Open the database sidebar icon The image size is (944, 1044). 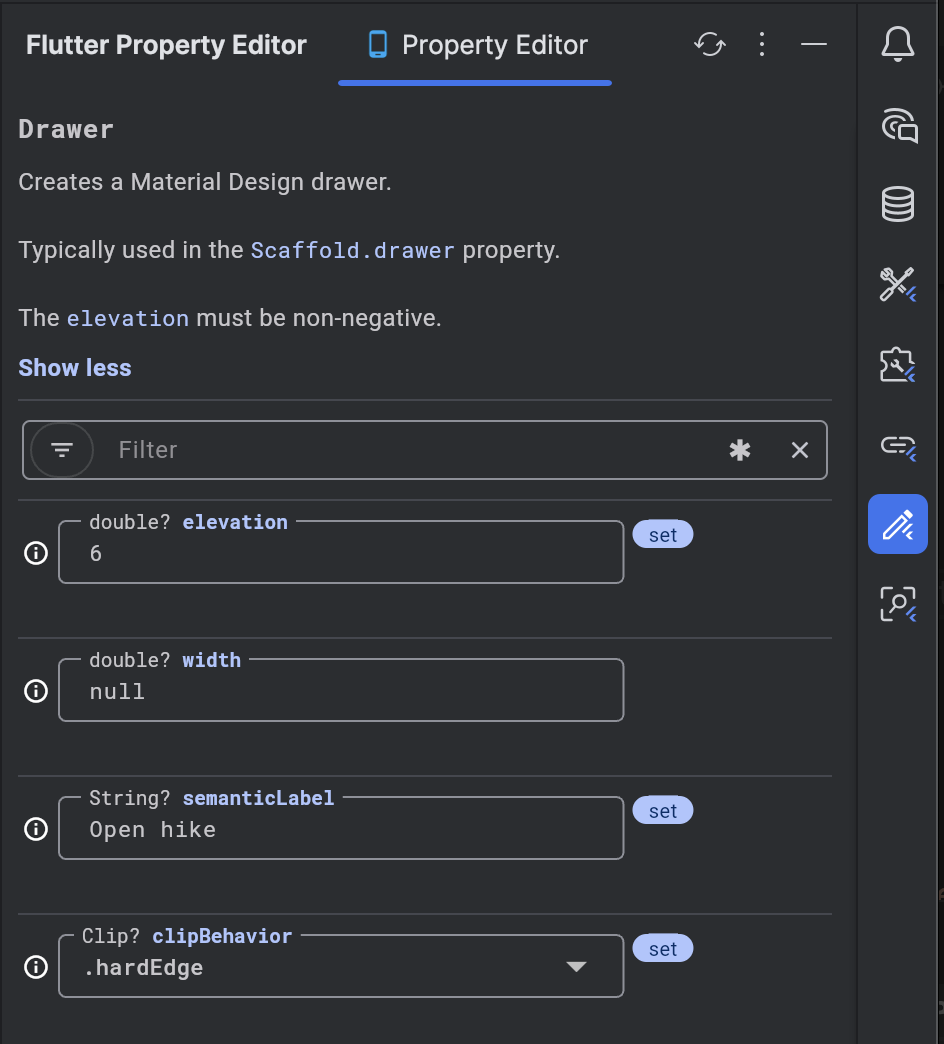coord(898,205)
